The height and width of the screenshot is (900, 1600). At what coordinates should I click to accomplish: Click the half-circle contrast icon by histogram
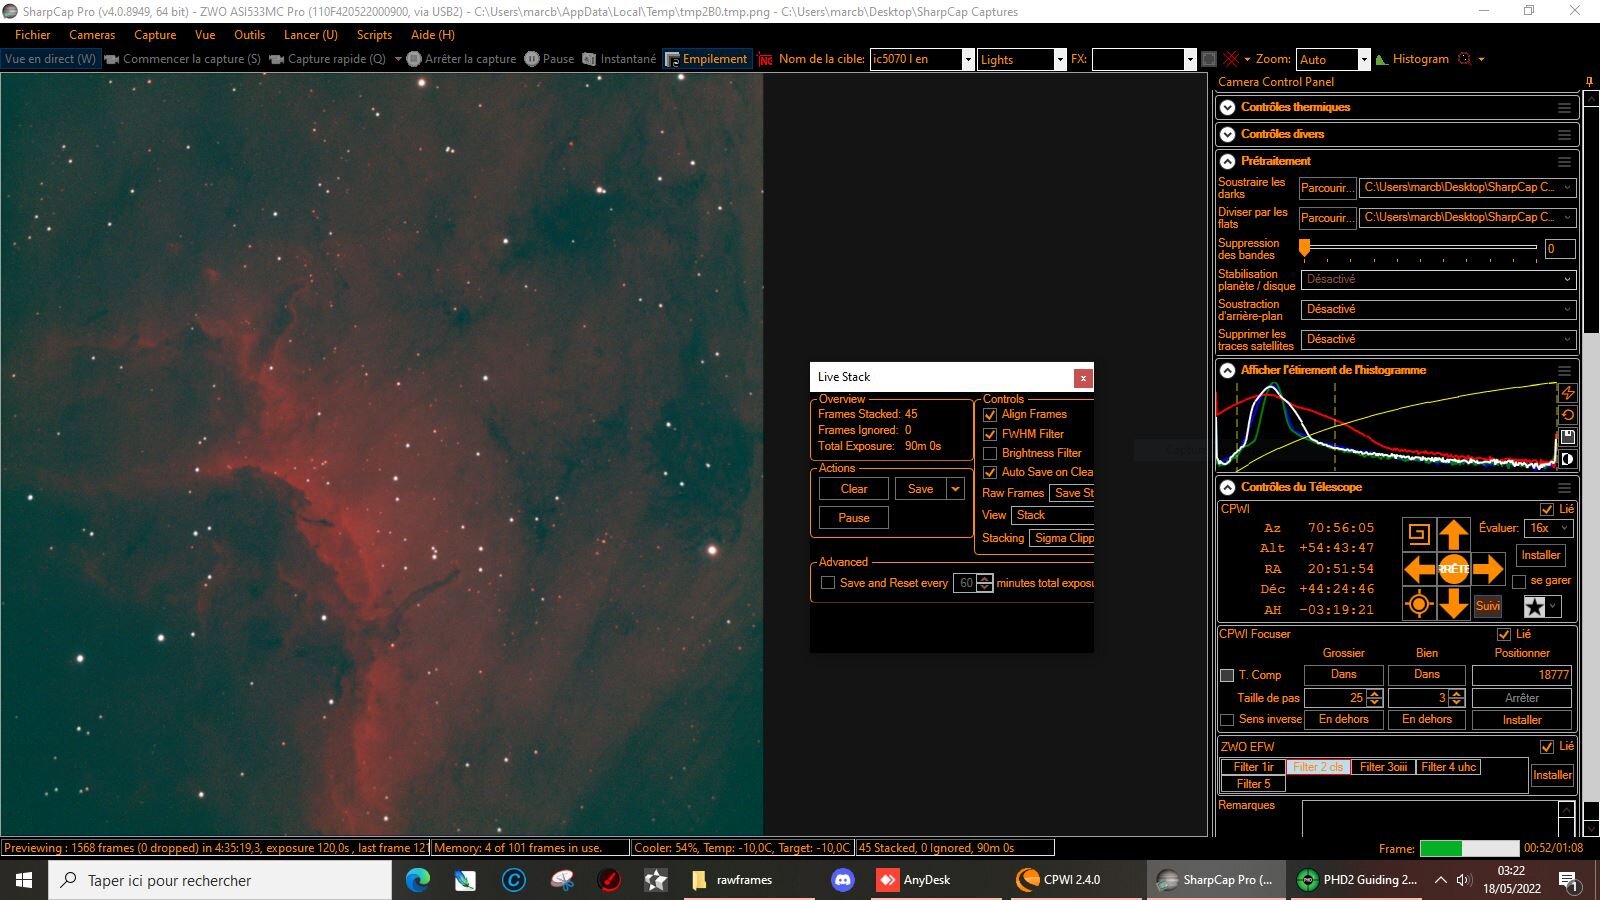pyautogui.click(x=1567, y=459)
